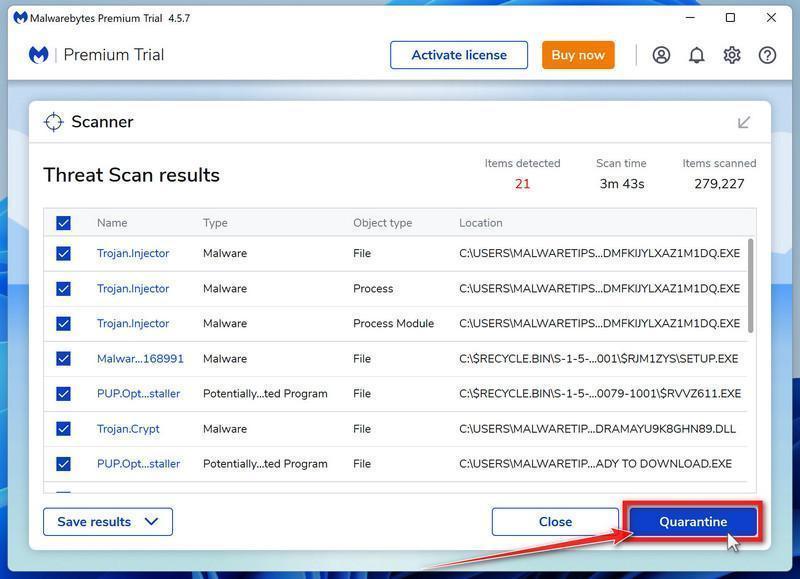
Task: Uncheck the checkbox for $RVVZ611.EXE row
Action: click(x=63, y=394)
